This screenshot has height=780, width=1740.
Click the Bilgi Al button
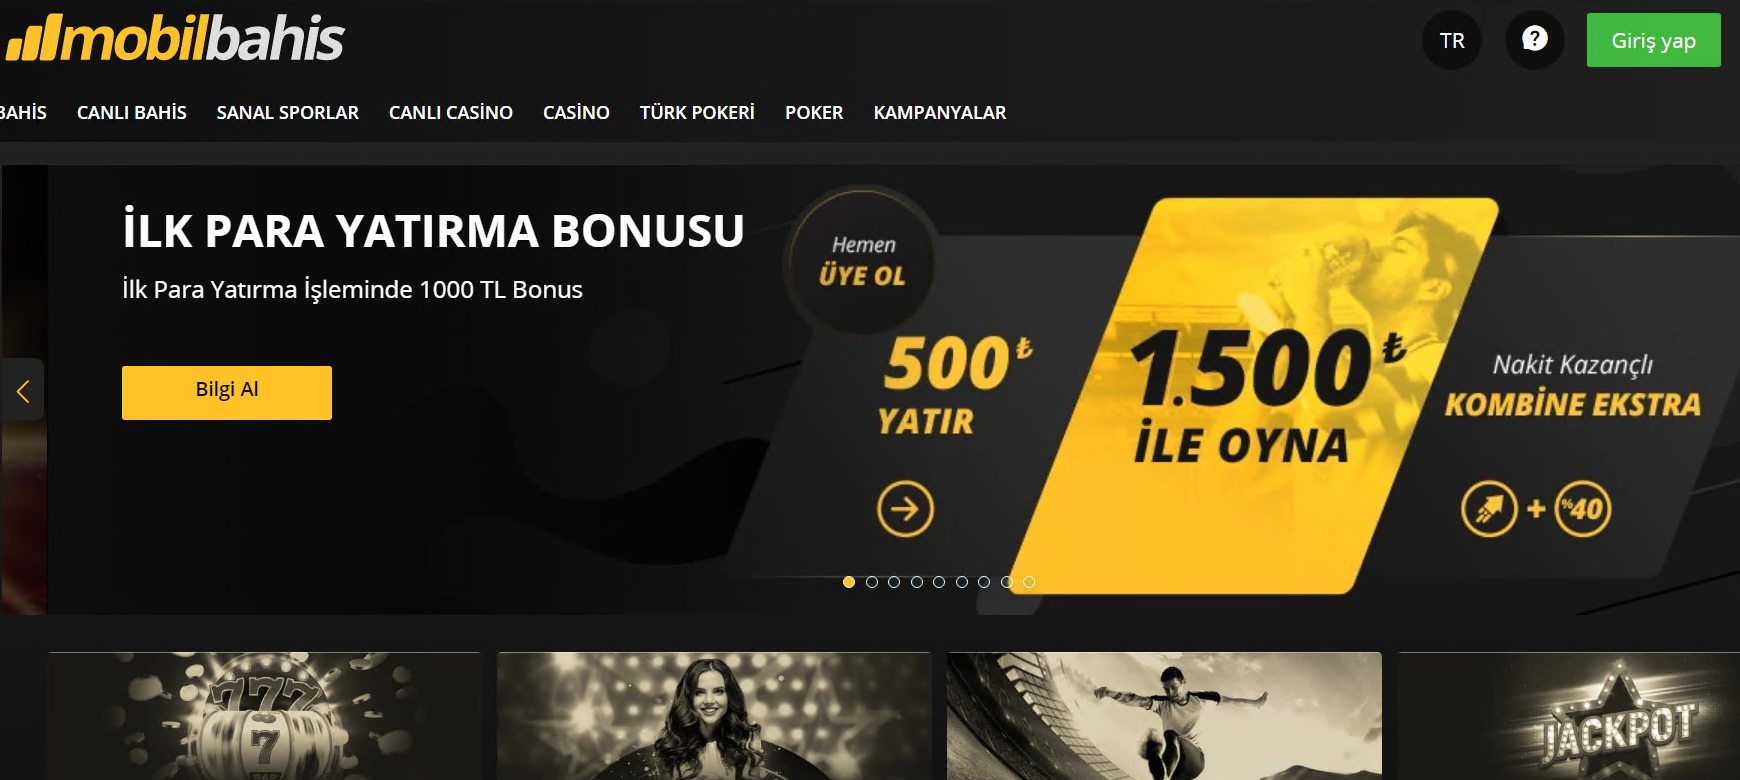[227, 392]
